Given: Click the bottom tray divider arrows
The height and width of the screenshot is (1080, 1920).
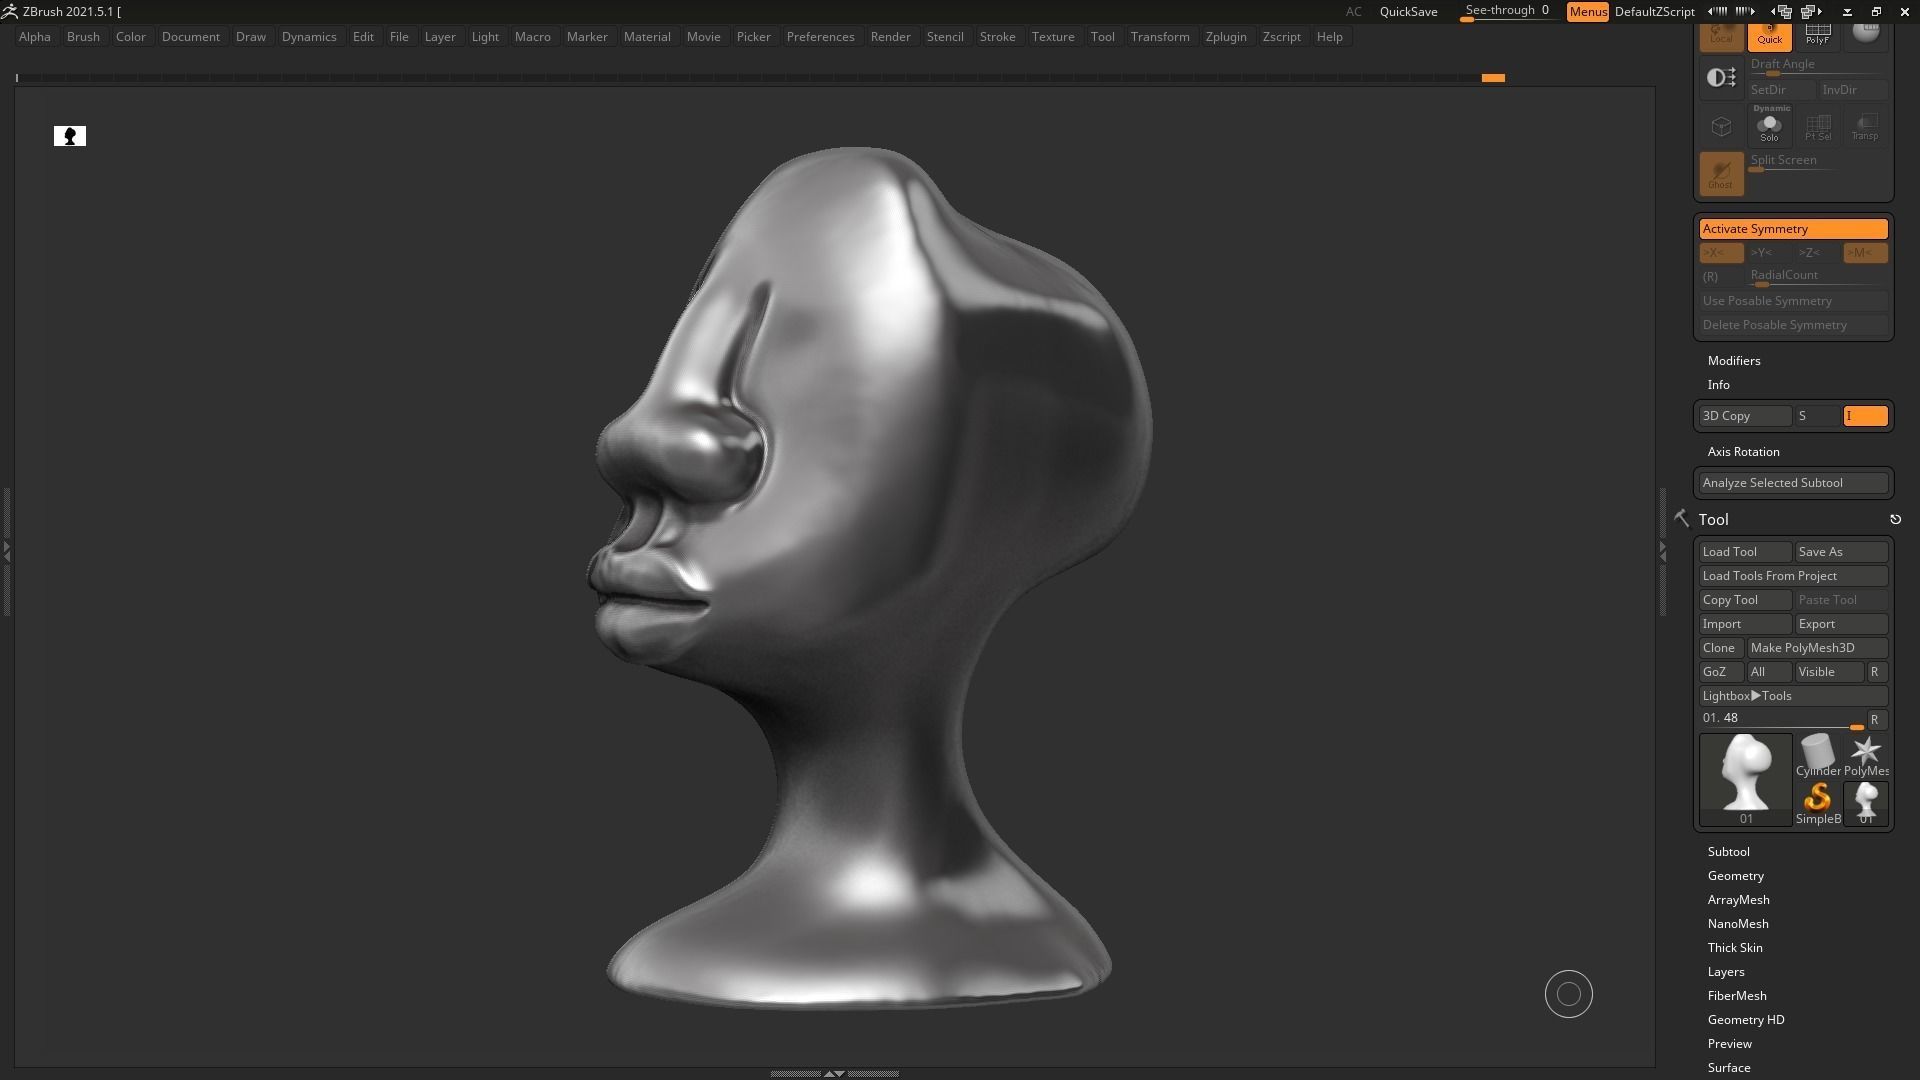Looking at the screenshot, I should coord(834,1073).
